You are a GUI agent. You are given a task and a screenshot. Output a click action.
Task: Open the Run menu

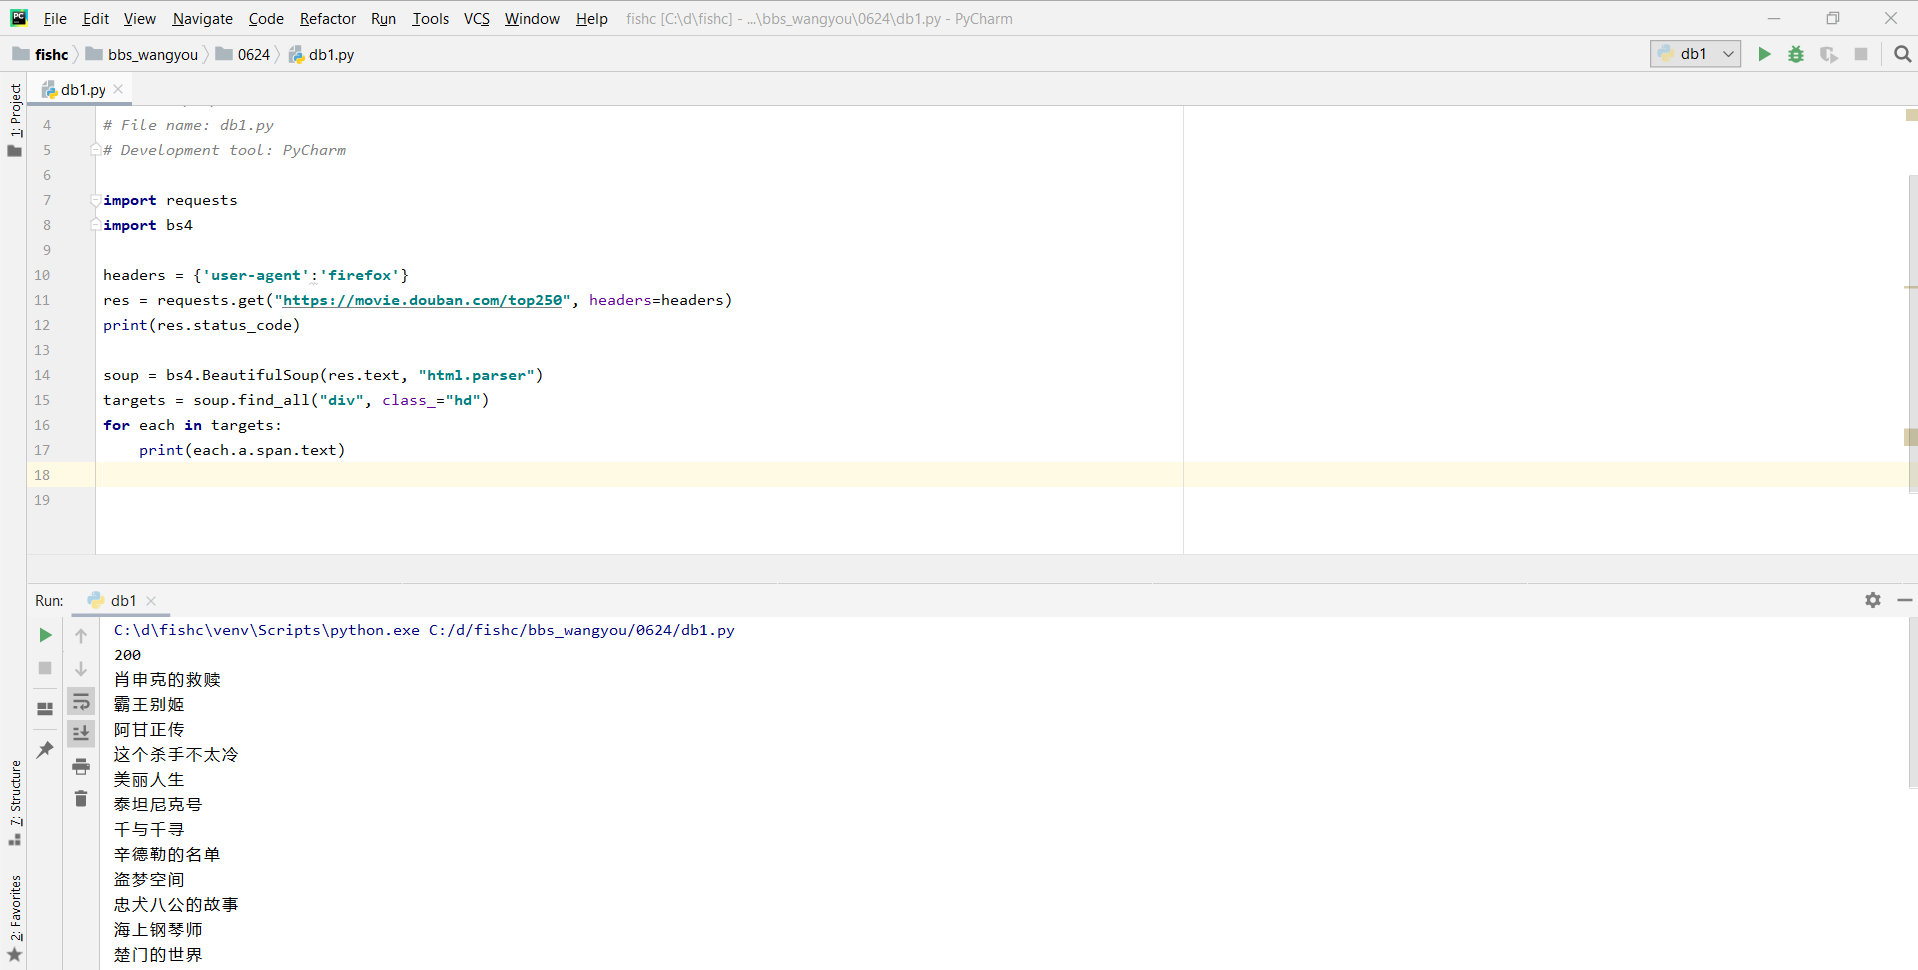point(383,18)
